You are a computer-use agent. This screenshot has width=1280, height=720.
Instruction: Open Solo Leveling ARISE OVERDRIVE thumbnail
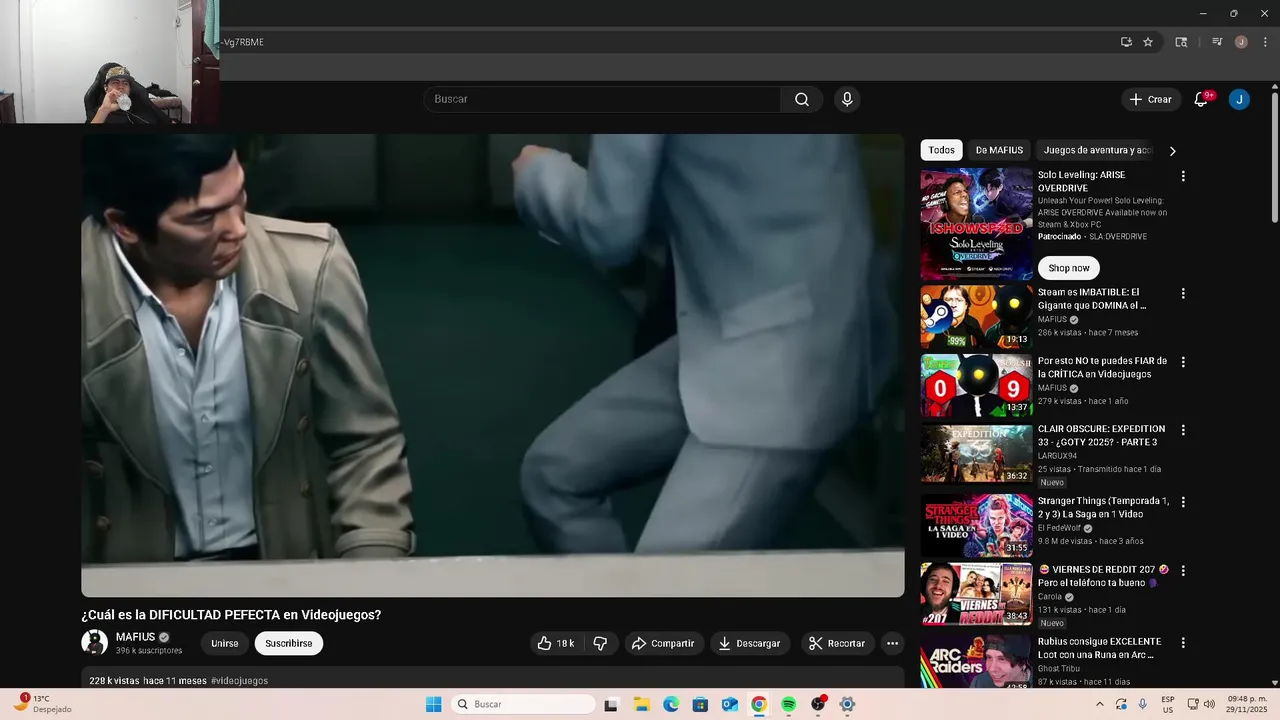coord(976,224)
